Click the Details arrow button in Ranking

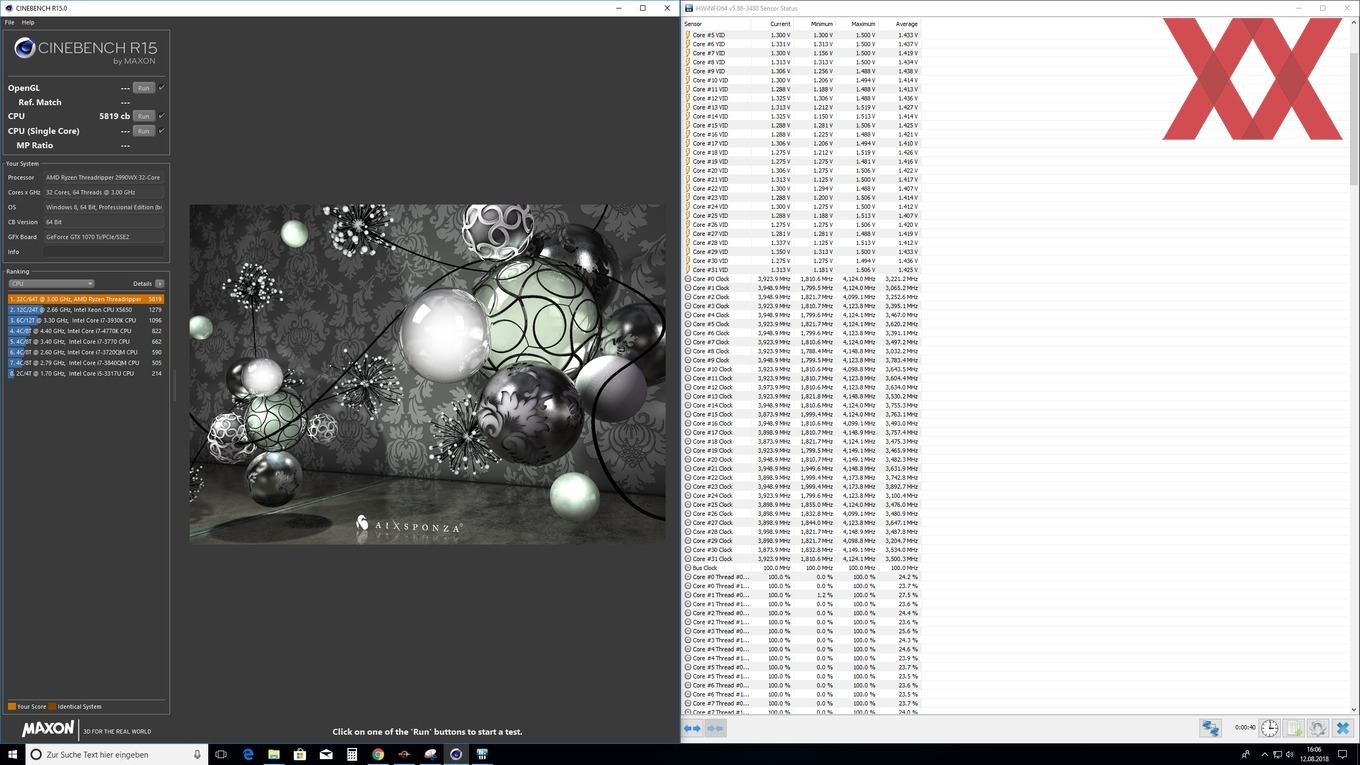(x=159, y=284)
